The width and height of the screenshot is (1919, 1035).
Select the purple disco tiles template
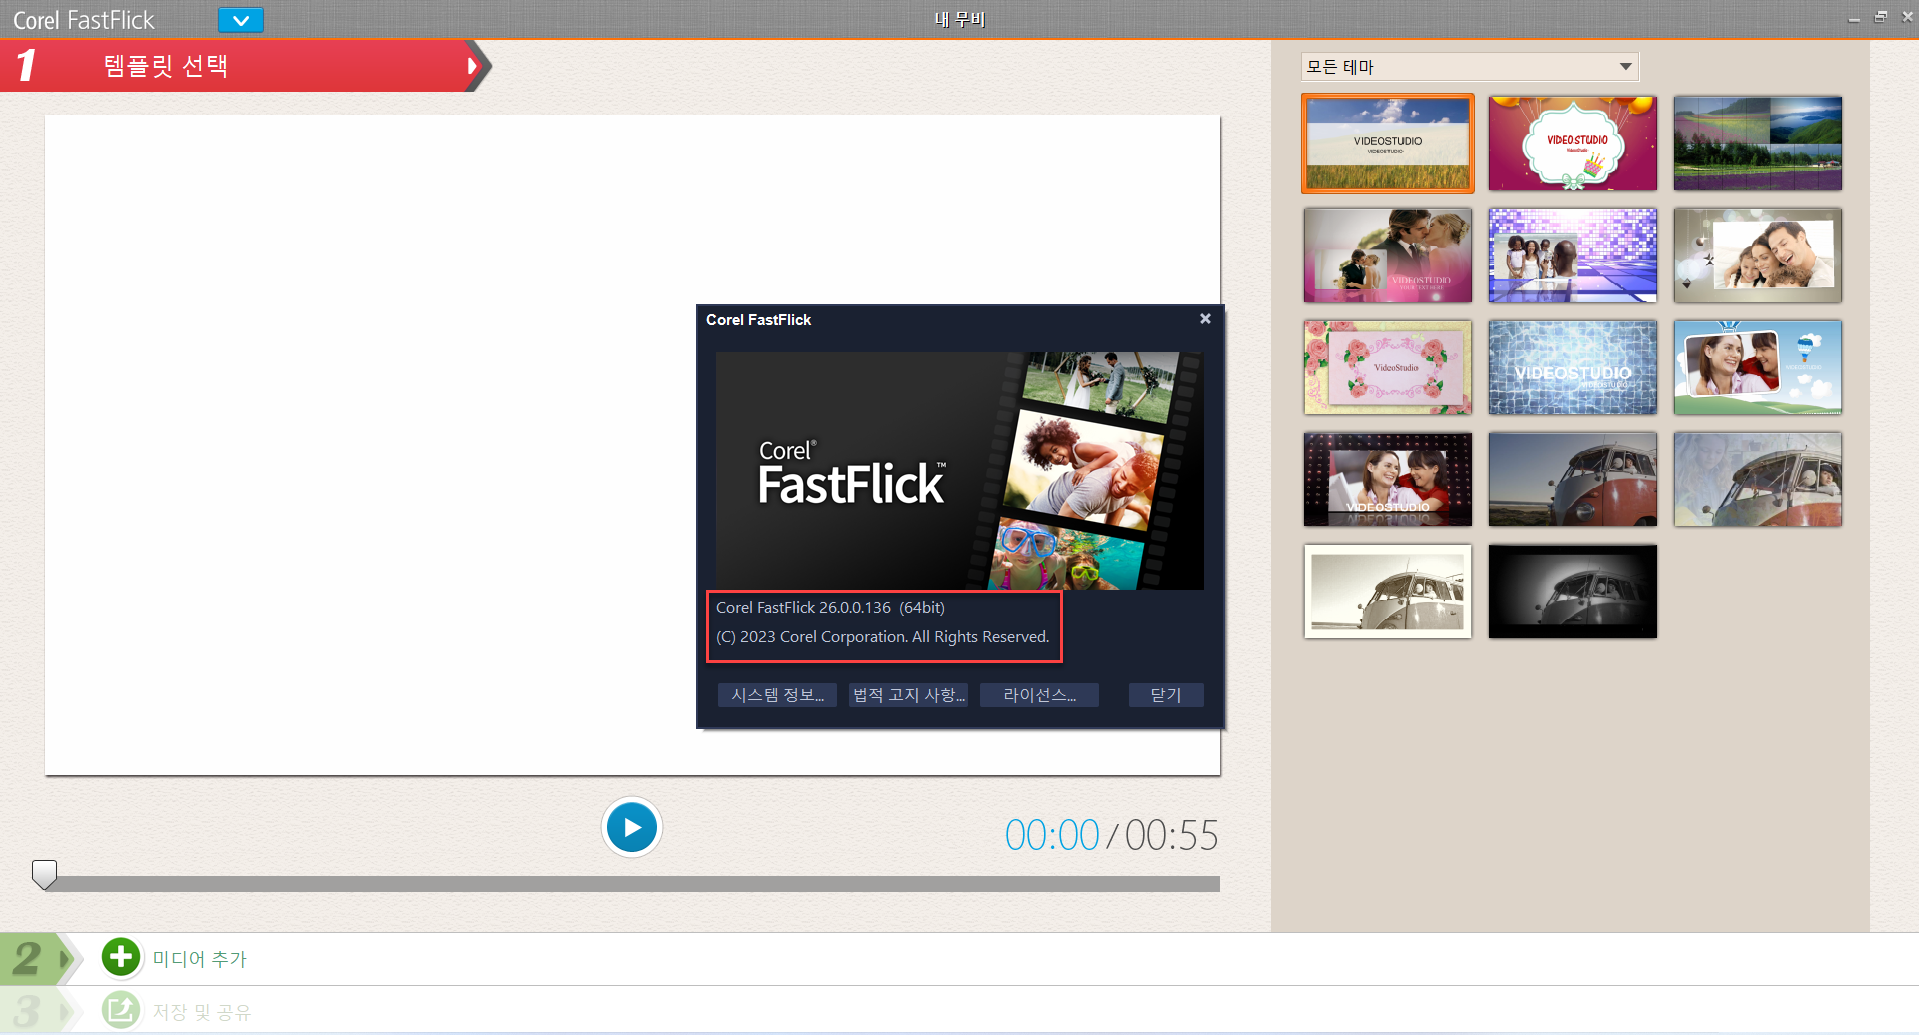pyautogui.click(x=1573, y=255)
